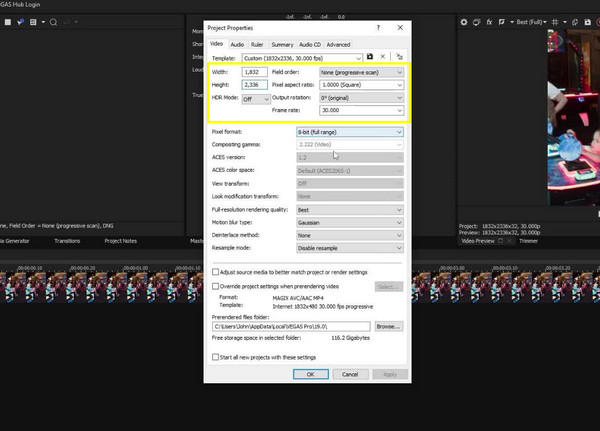Click timeline ruler at 00:00:01:00

point(136,268)
